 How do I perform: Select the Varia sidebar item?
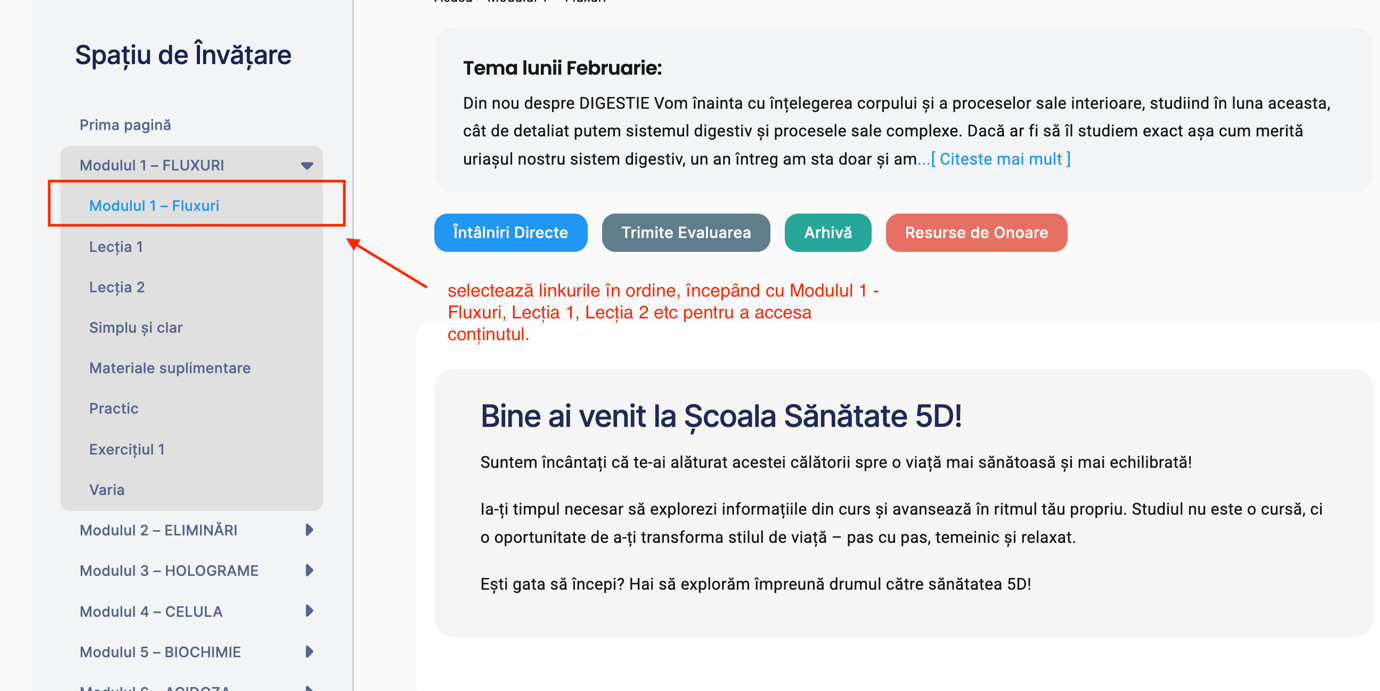pos(107,490)
